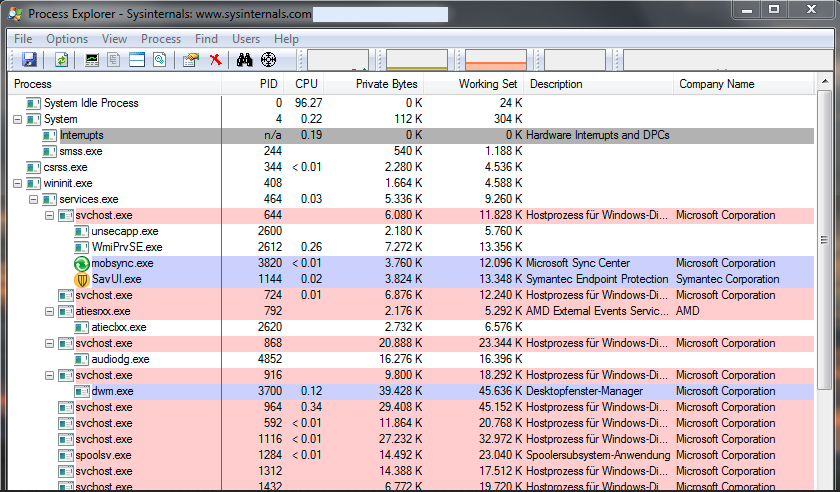Collapse the System tree node
This screenshot has height=492, width=840.
point(18,119)
